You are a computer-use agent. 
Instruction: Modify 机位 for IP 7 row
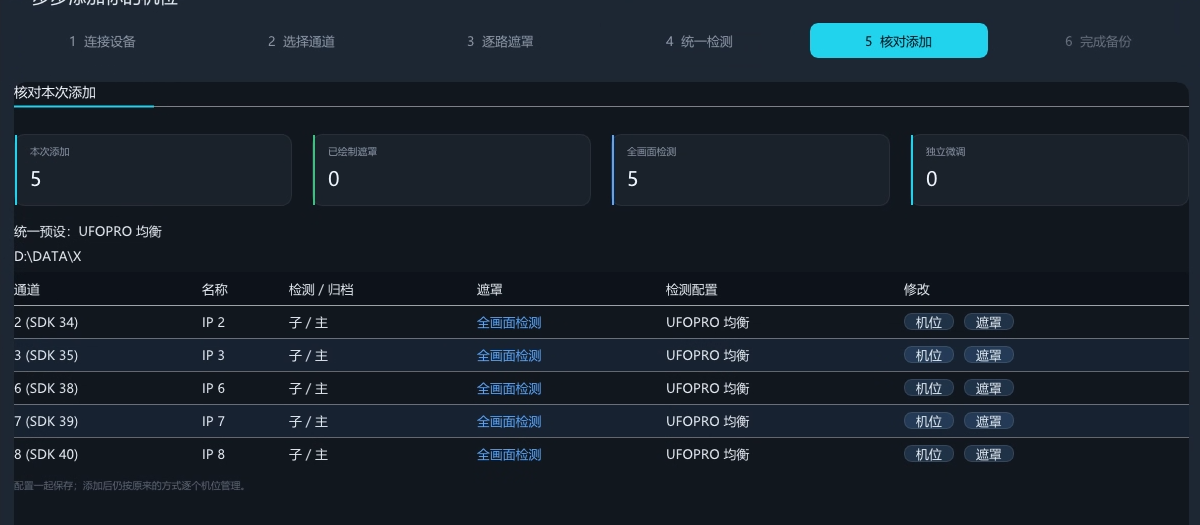click(x=929, y=421)
